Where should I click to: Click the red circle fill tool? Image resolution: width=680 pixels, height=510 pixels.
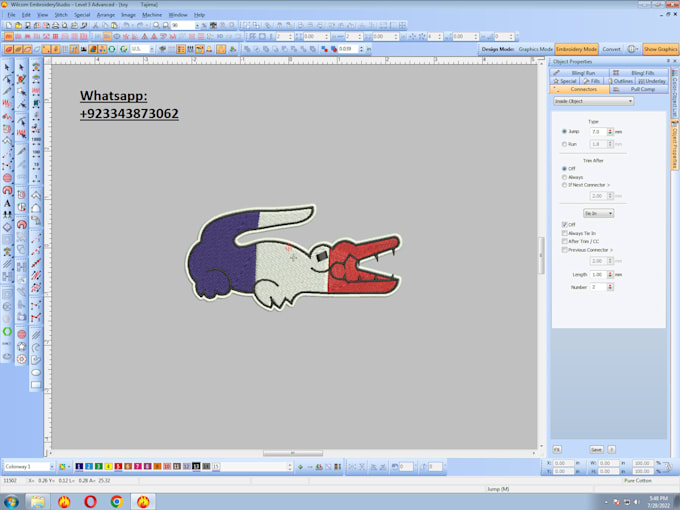(x=7, y=178)
